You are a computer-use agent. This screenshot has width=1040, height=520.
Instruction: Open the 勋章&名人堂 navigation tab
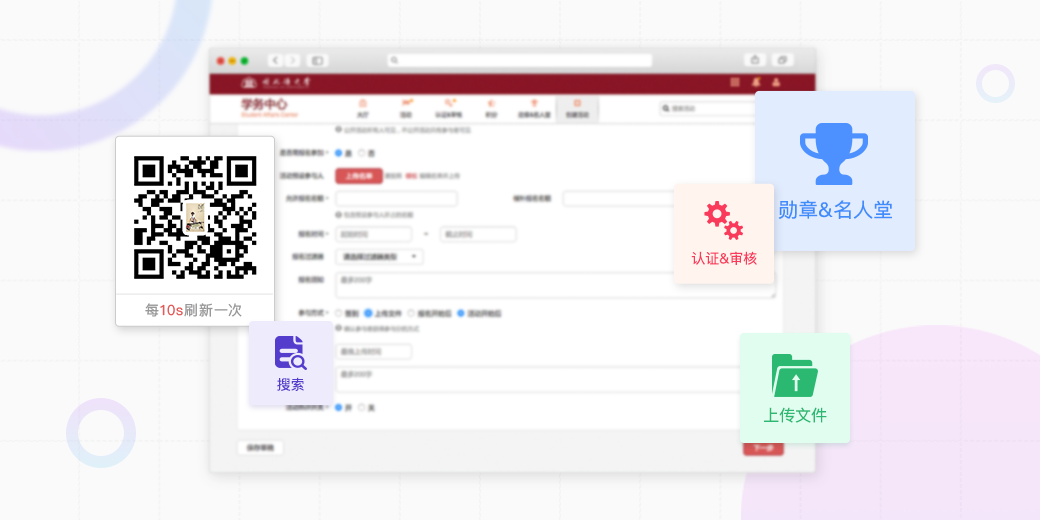tap(534, 109)
